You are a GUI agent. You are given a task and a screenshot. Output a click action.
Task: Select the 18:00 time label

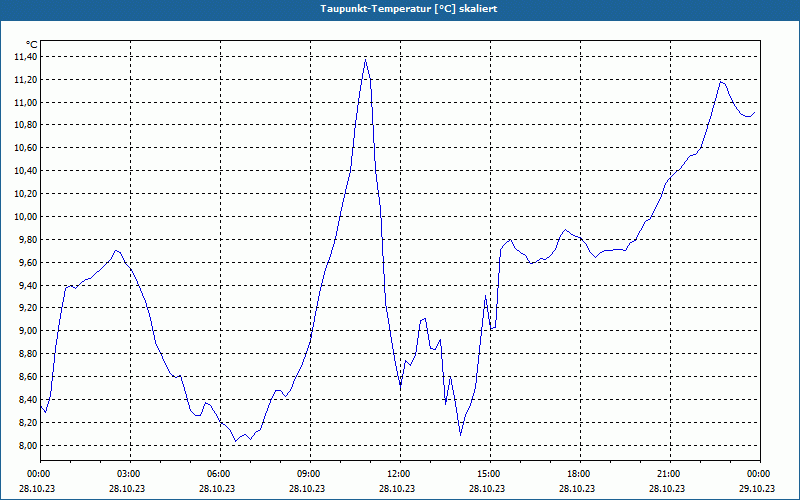click(578, 474)
